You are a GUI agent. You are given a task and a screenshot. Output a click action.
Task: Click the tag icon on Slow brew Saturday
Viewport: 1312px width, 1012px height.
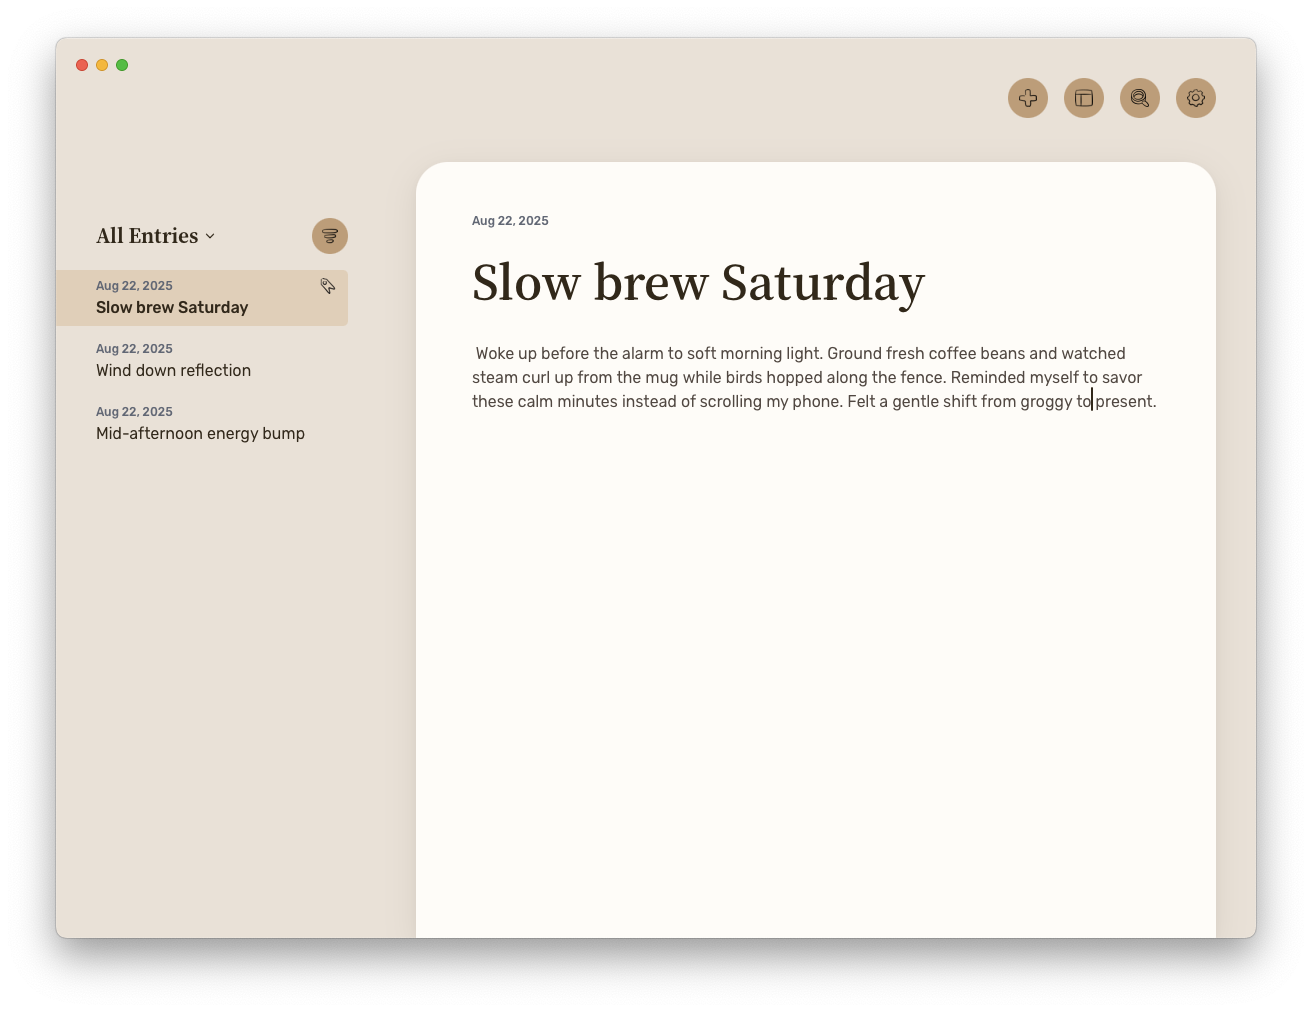(x=328, y=286)
